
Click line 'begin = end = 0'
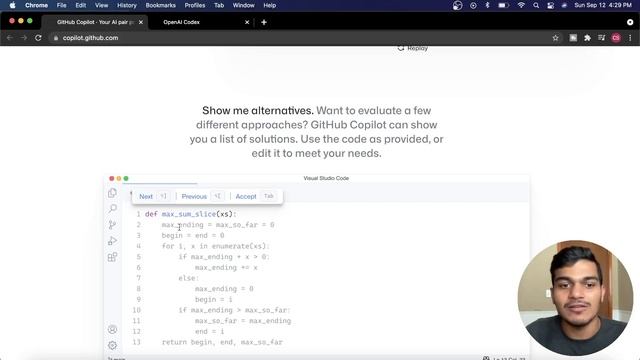193,236
